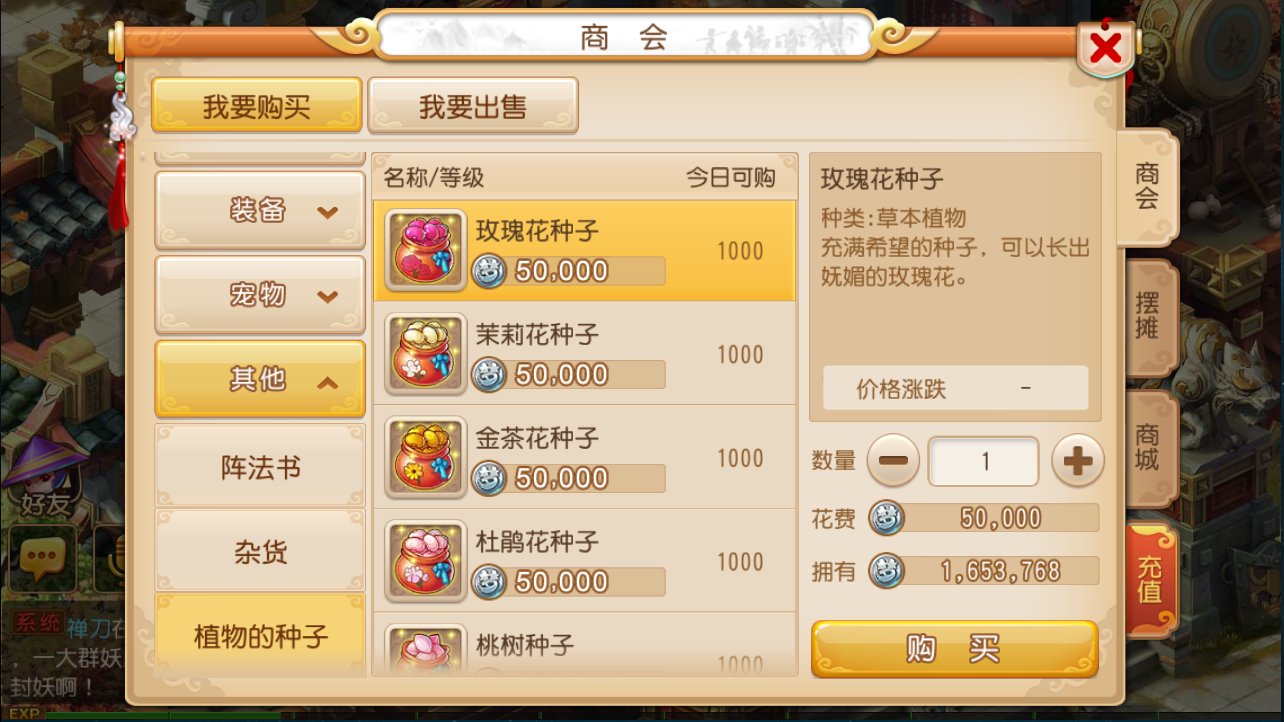This screenshot has height=722, width=1284.
Task: Select the 阵法书 subcategory
Action: point(260,467)
